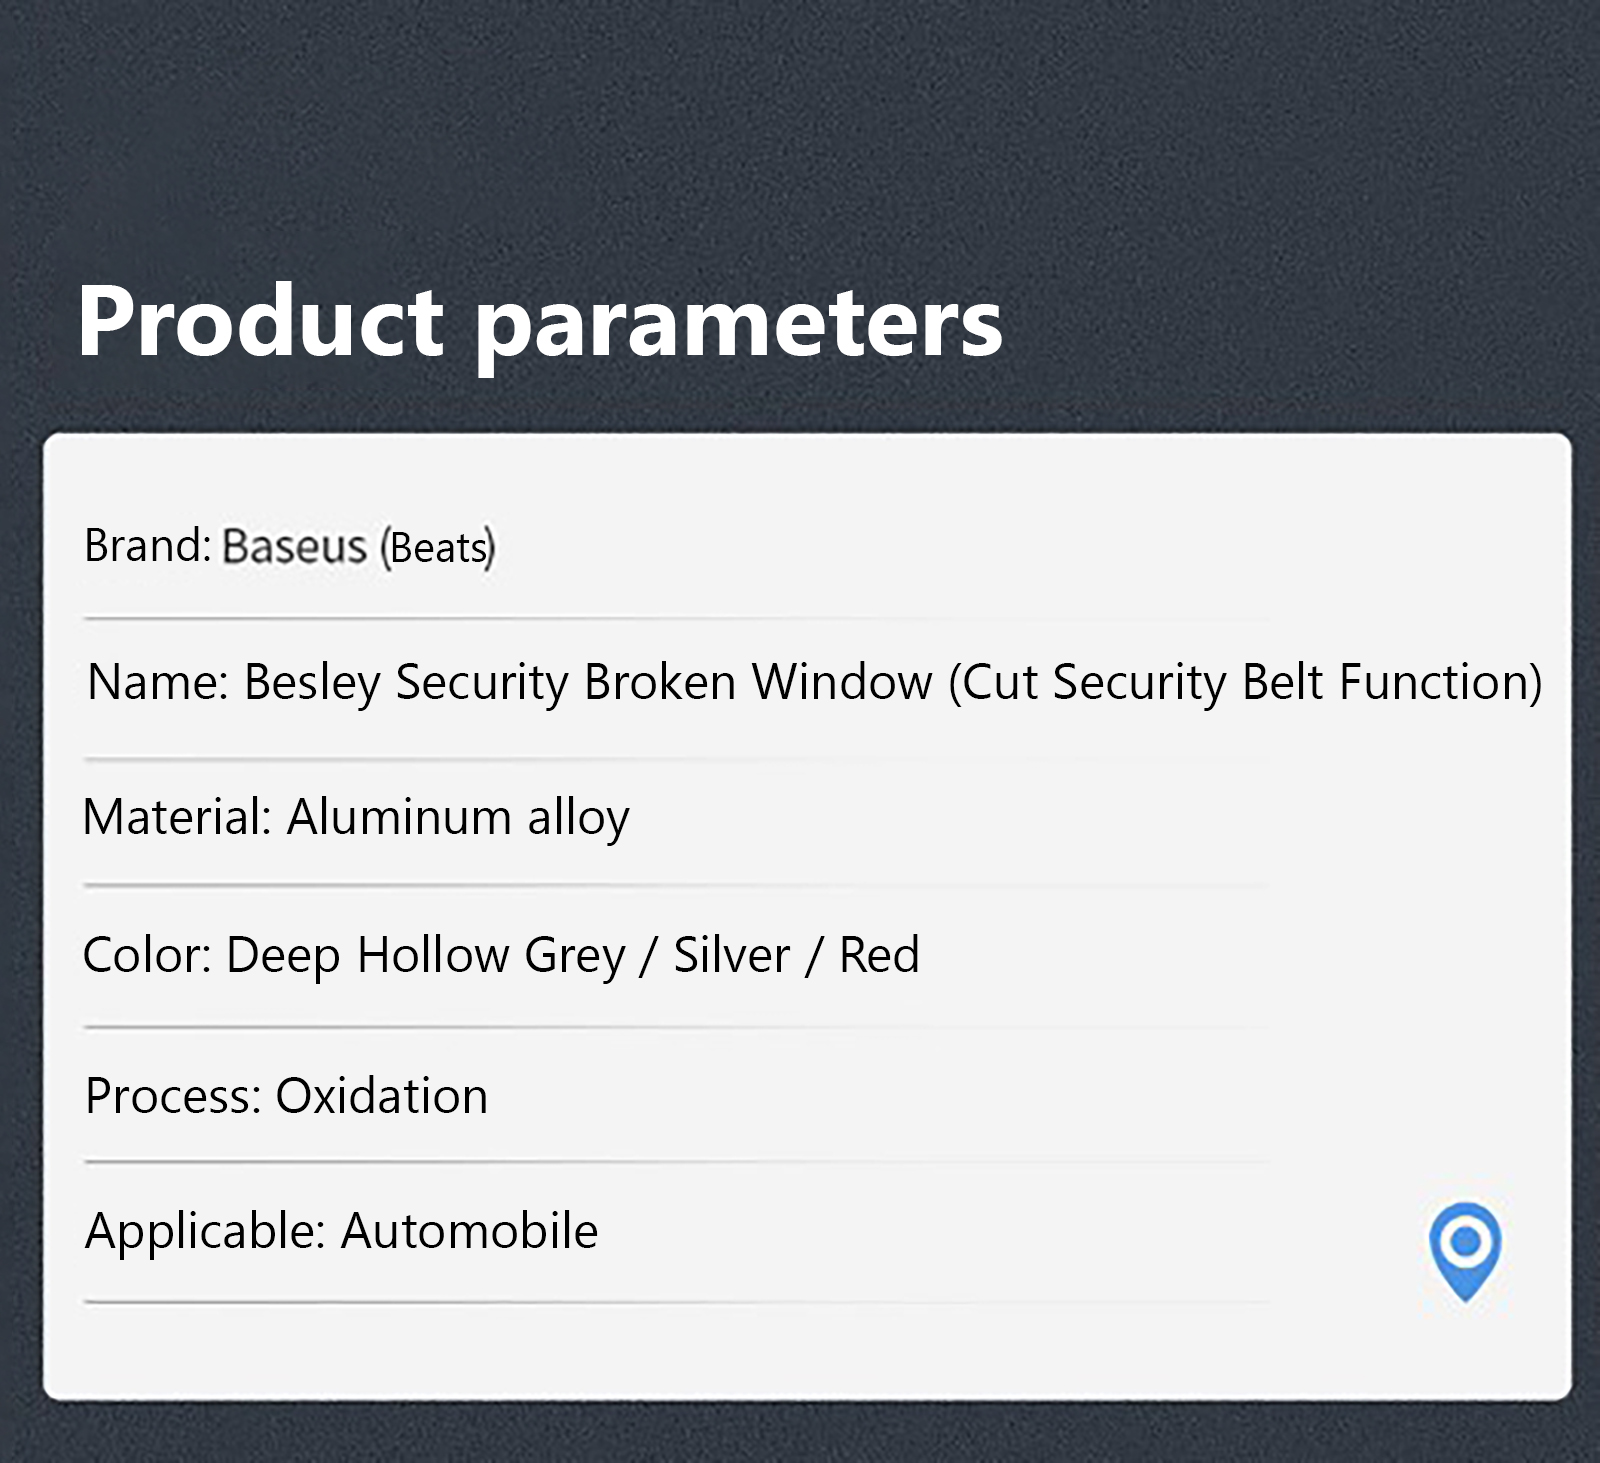Choose the "Silver" color text

click(731, 955)
